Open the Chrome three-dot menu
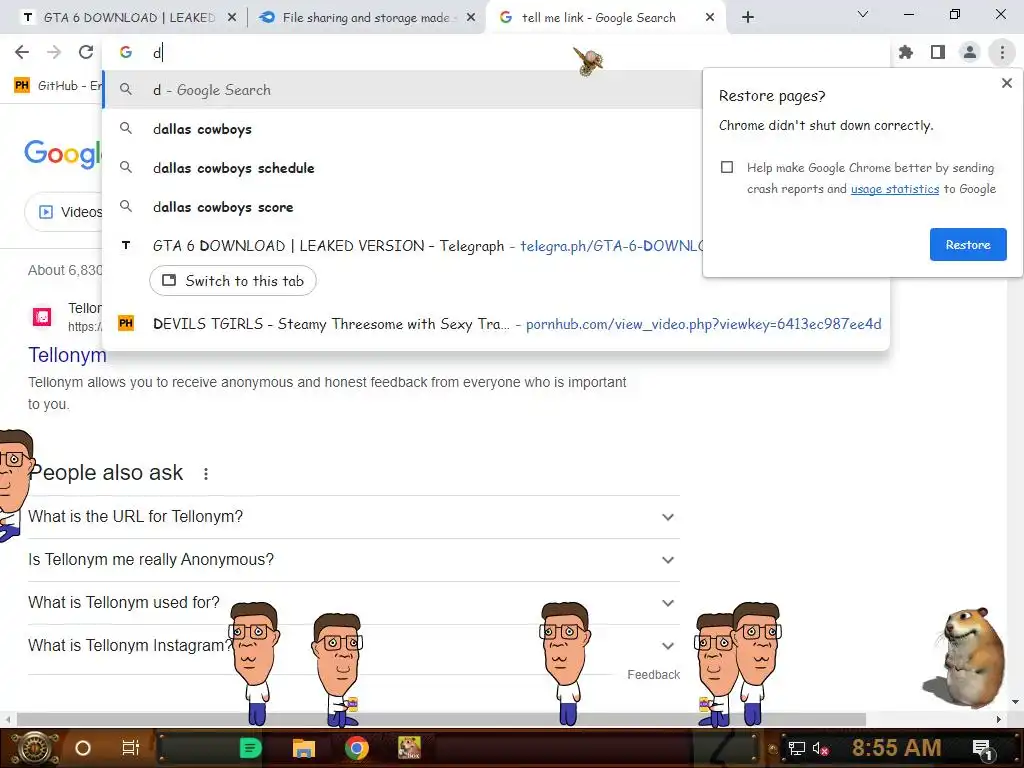 pos(1002,52)
